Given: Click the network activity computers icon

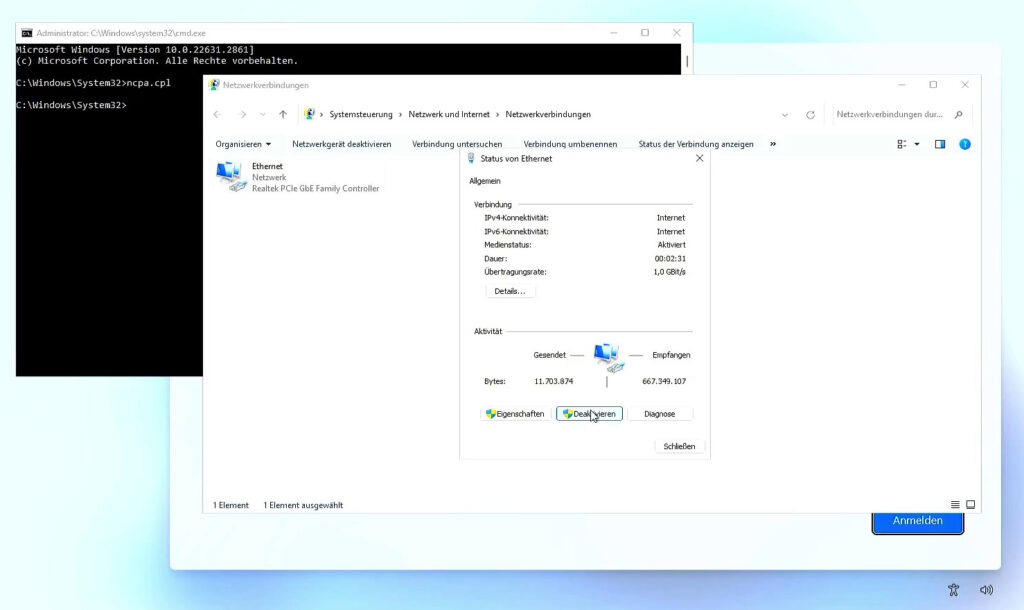Looking at the screenshot, I should (x=609, y=357).
